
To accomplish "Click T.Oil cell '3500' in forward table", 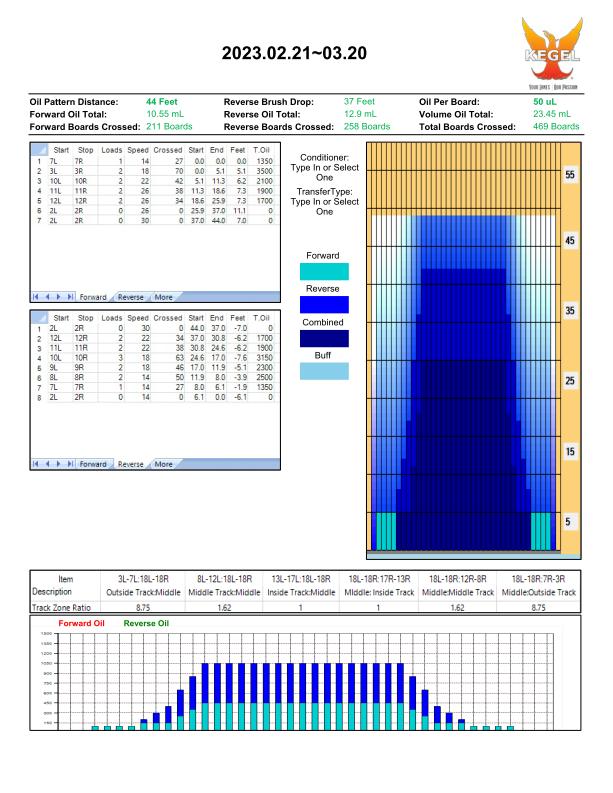I will click(265, 171).
